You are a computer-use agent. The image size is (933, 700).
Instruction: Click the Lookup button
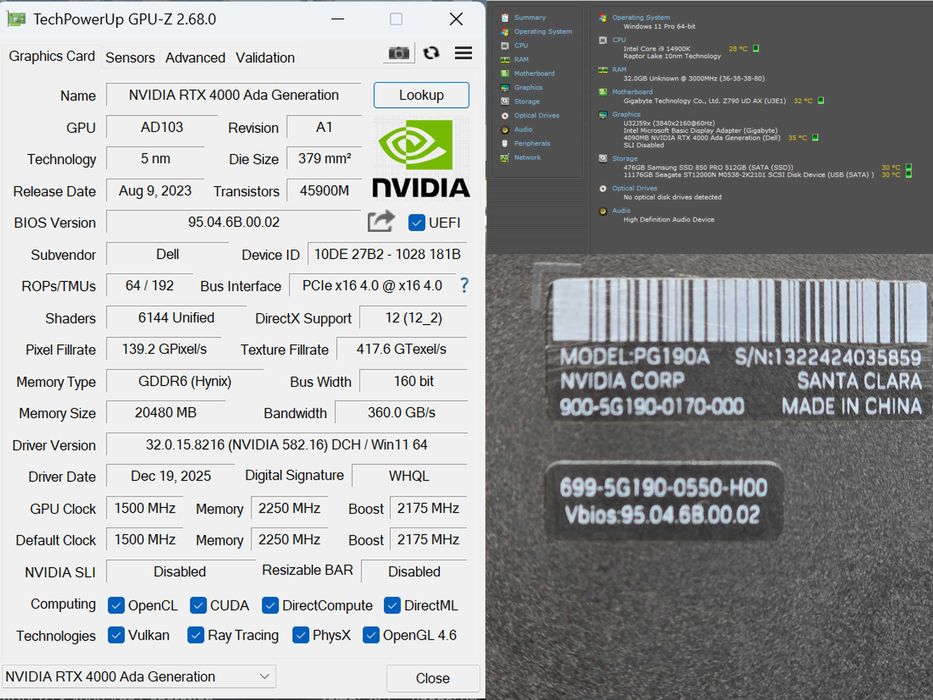pos(421,95)
